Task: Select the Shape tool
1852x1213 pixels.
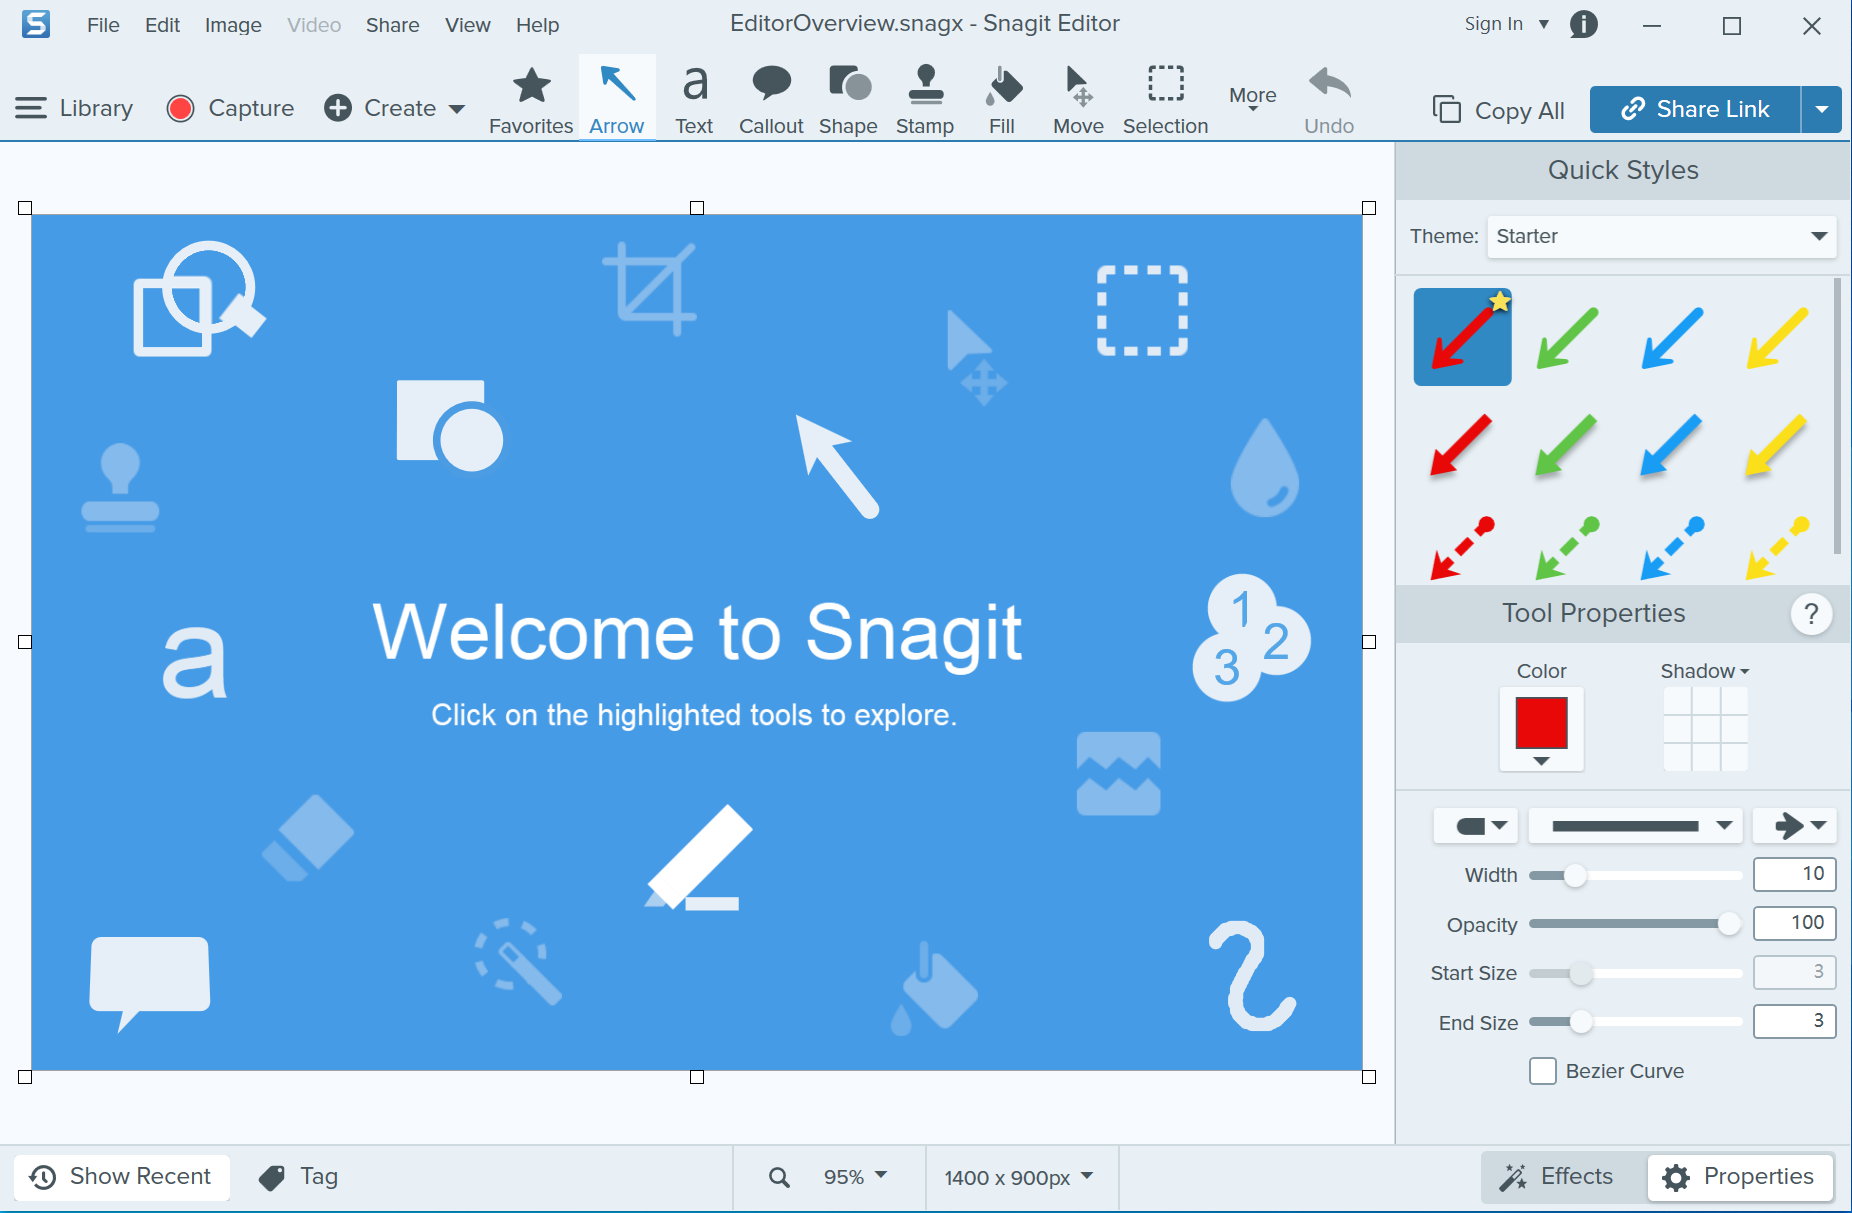Action: 848,100
